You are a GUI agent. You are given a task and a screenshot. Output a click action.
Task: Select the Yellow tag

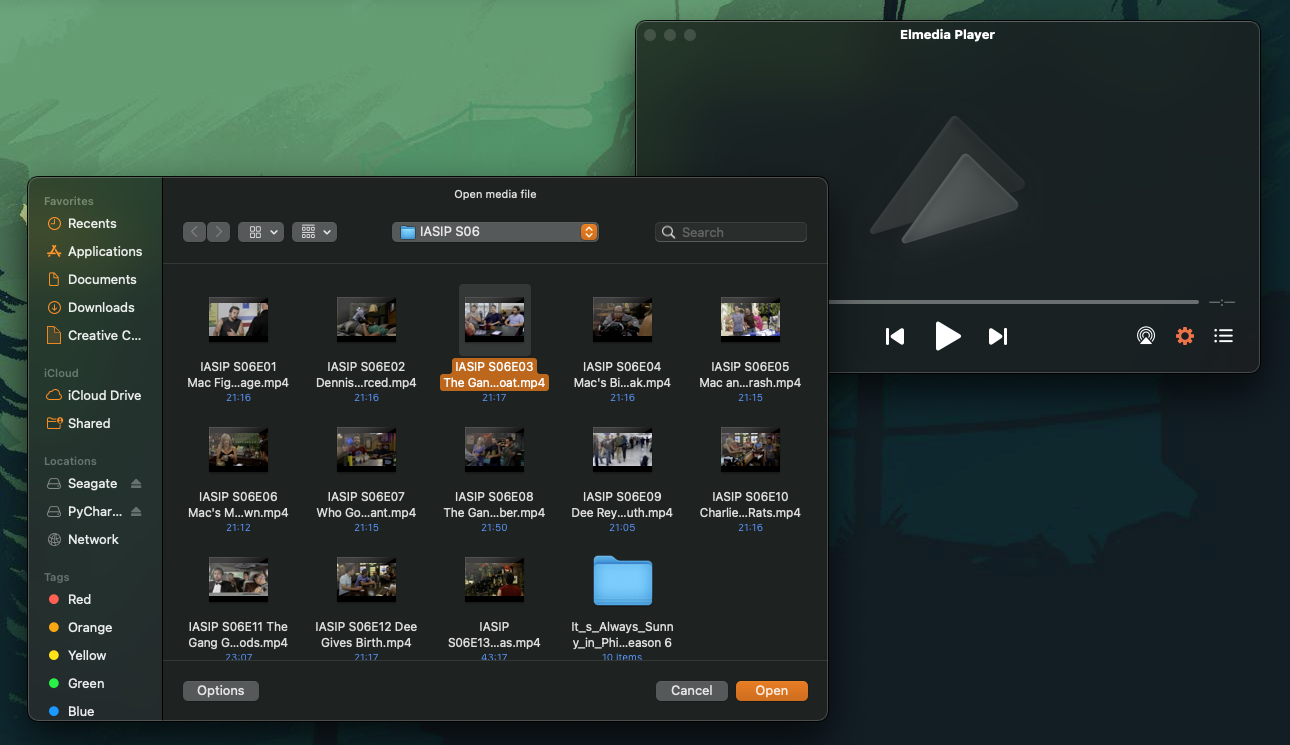[86, 656]
